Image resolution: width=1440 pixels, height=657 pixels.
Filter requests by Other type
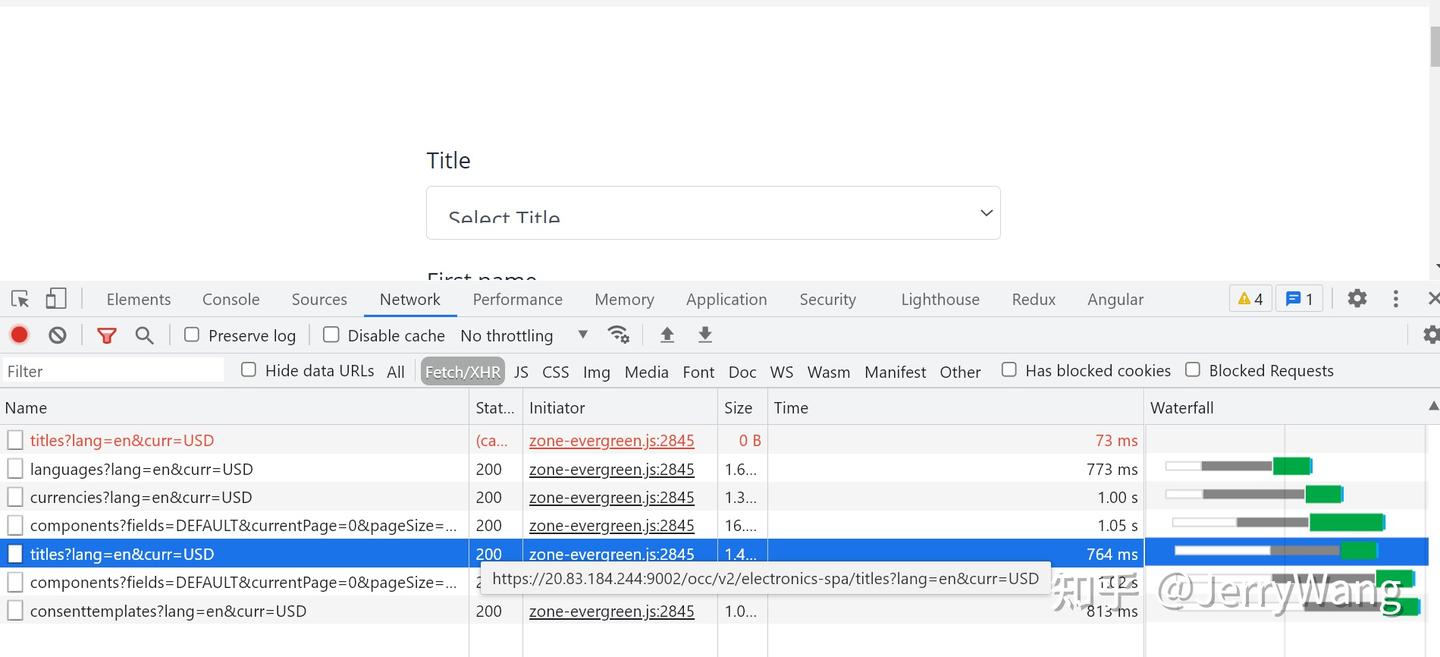click(x=960, y=371)
